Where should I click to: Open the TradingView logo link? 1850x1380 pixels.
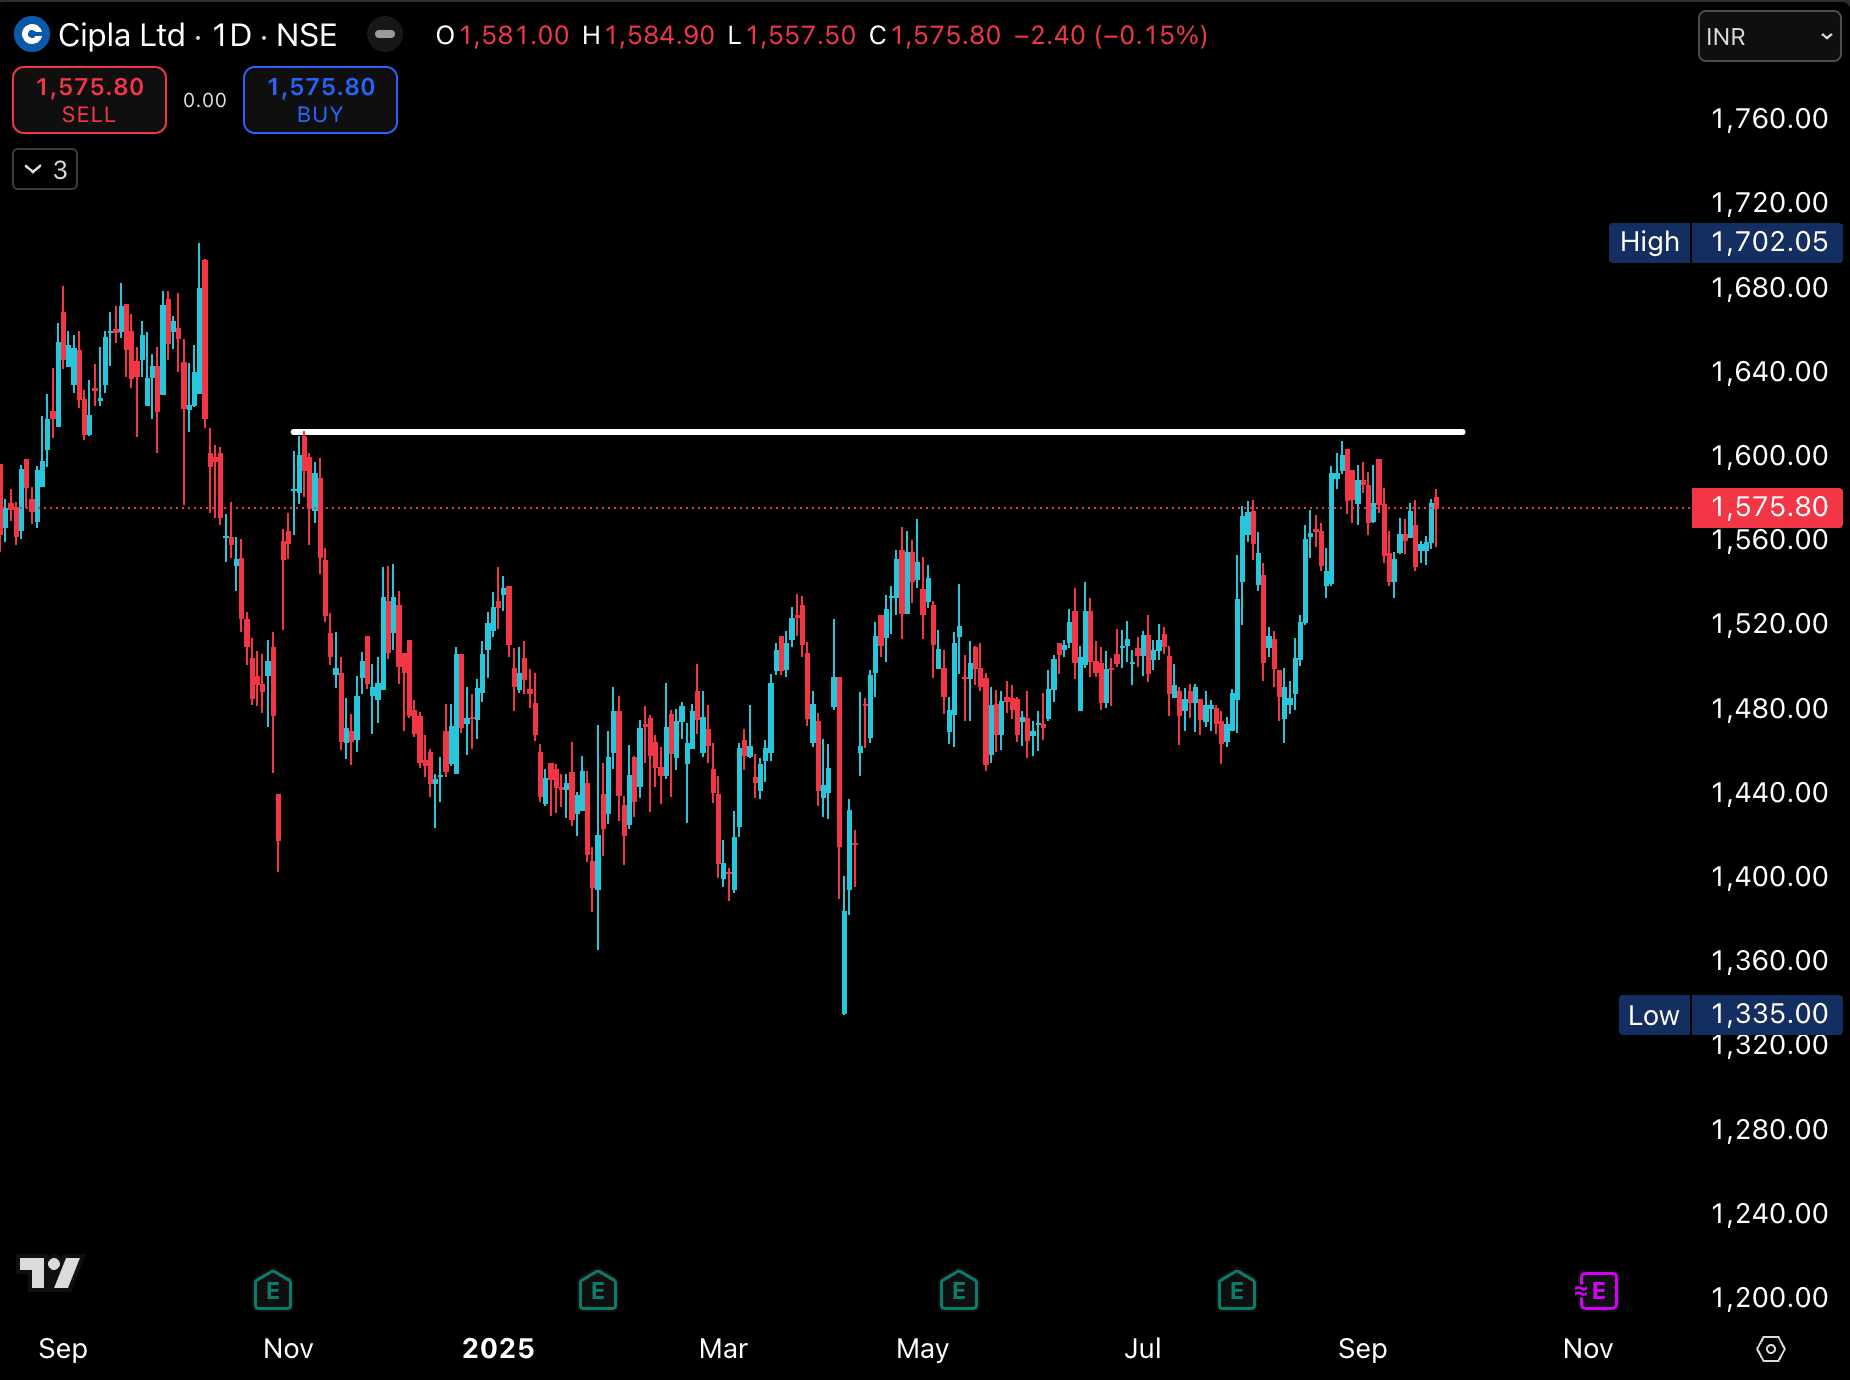[x=50, y=1273]
